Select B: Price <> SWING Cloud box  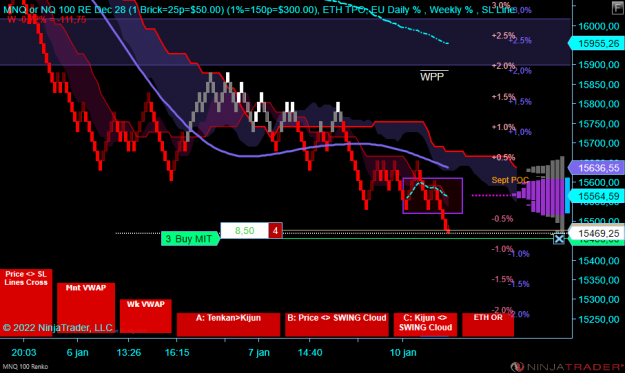(x=337, y=324)
